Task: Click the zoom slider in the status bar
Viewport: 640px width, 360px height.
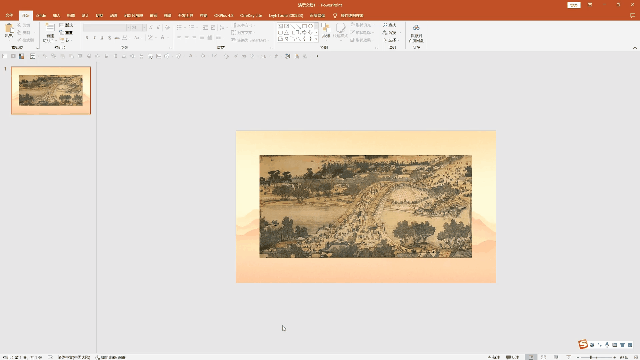Action: (x=596, y=357)
